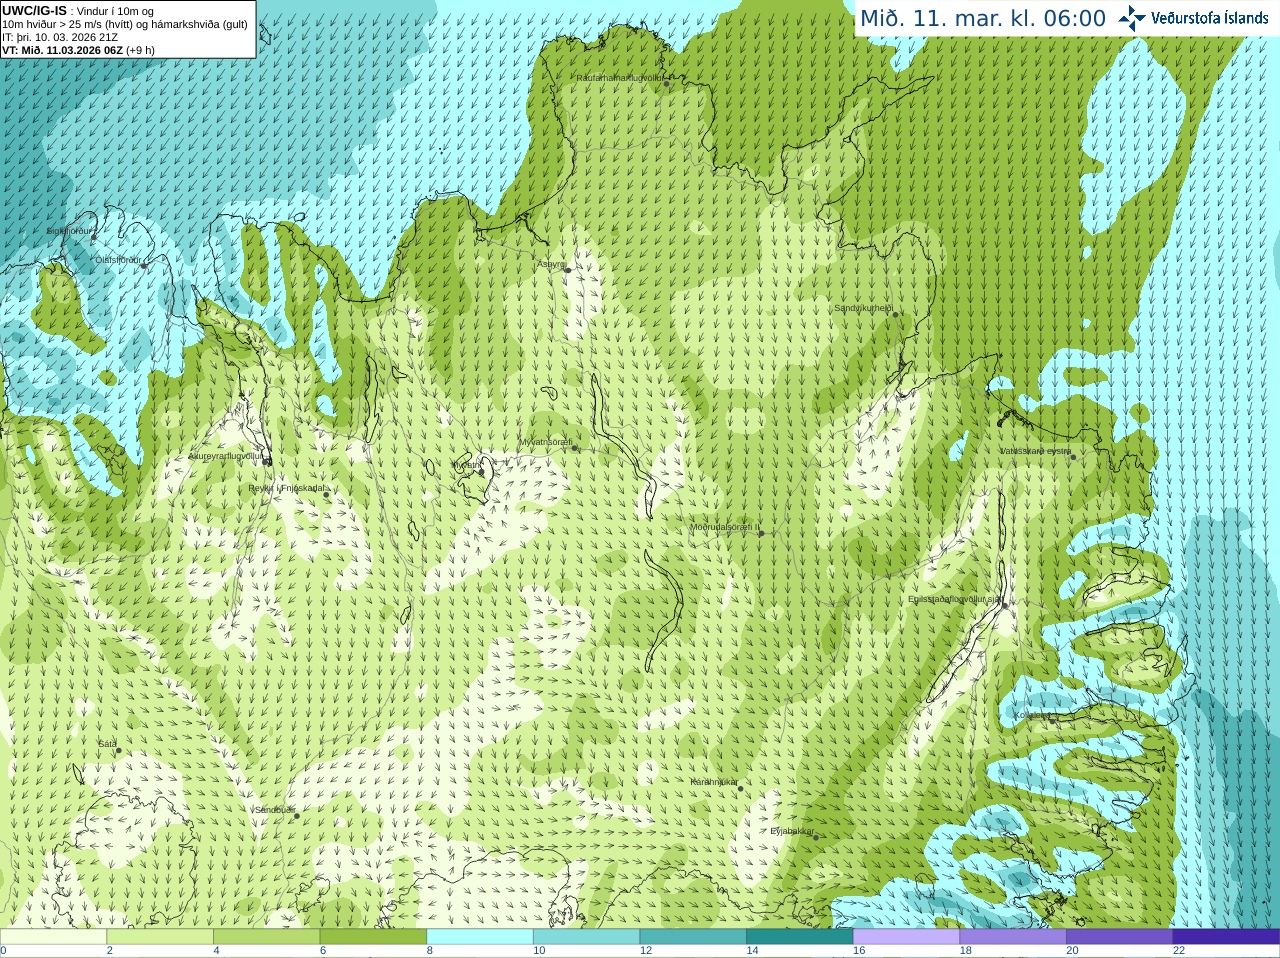Screen dimensions: 1280x958
Task: Click the Mývatnsöræfi station dot
Action: tap(575, 448)
